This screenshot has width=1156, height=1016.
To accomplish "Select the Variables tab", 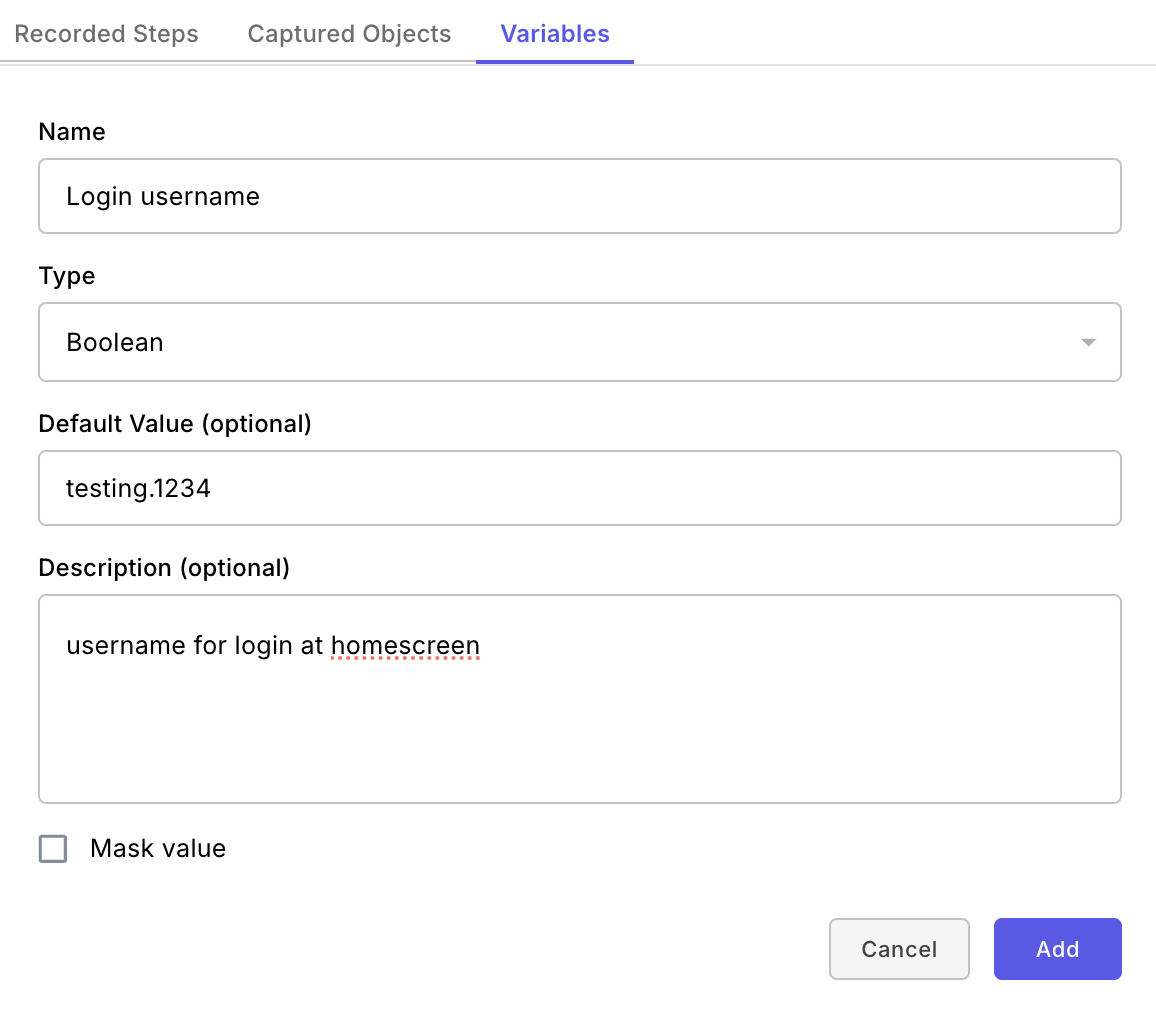I will pyautogui.click(x=555, y=34).
